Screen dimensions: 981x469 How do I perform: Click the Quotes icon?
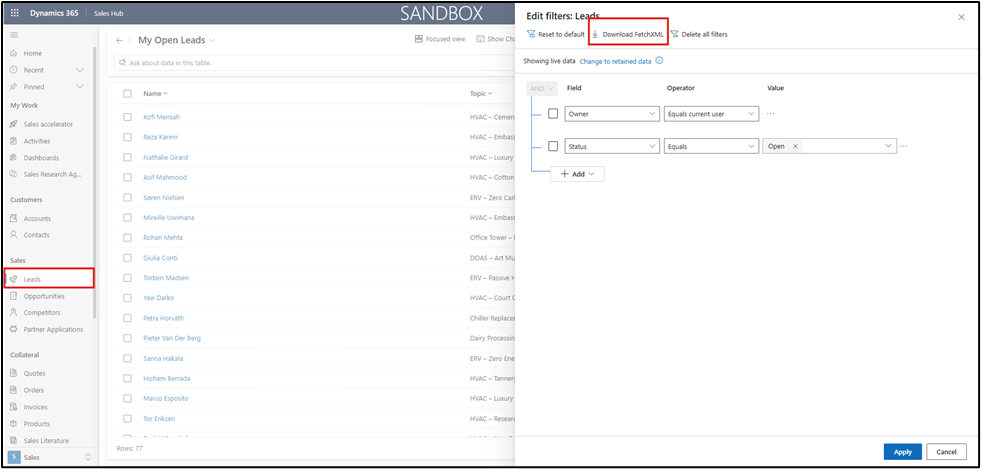tap(14, 373)
